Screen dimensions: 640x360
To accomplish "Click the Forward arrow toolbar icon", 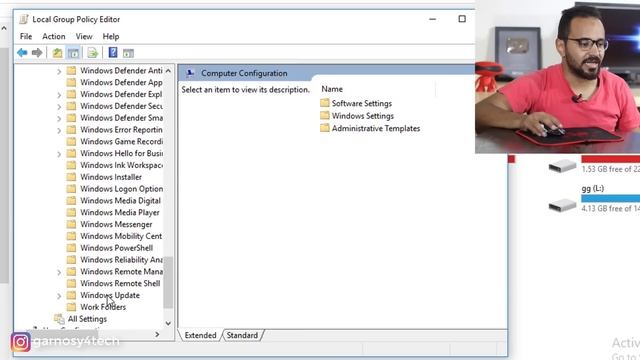I will click(x=37, y=53).
